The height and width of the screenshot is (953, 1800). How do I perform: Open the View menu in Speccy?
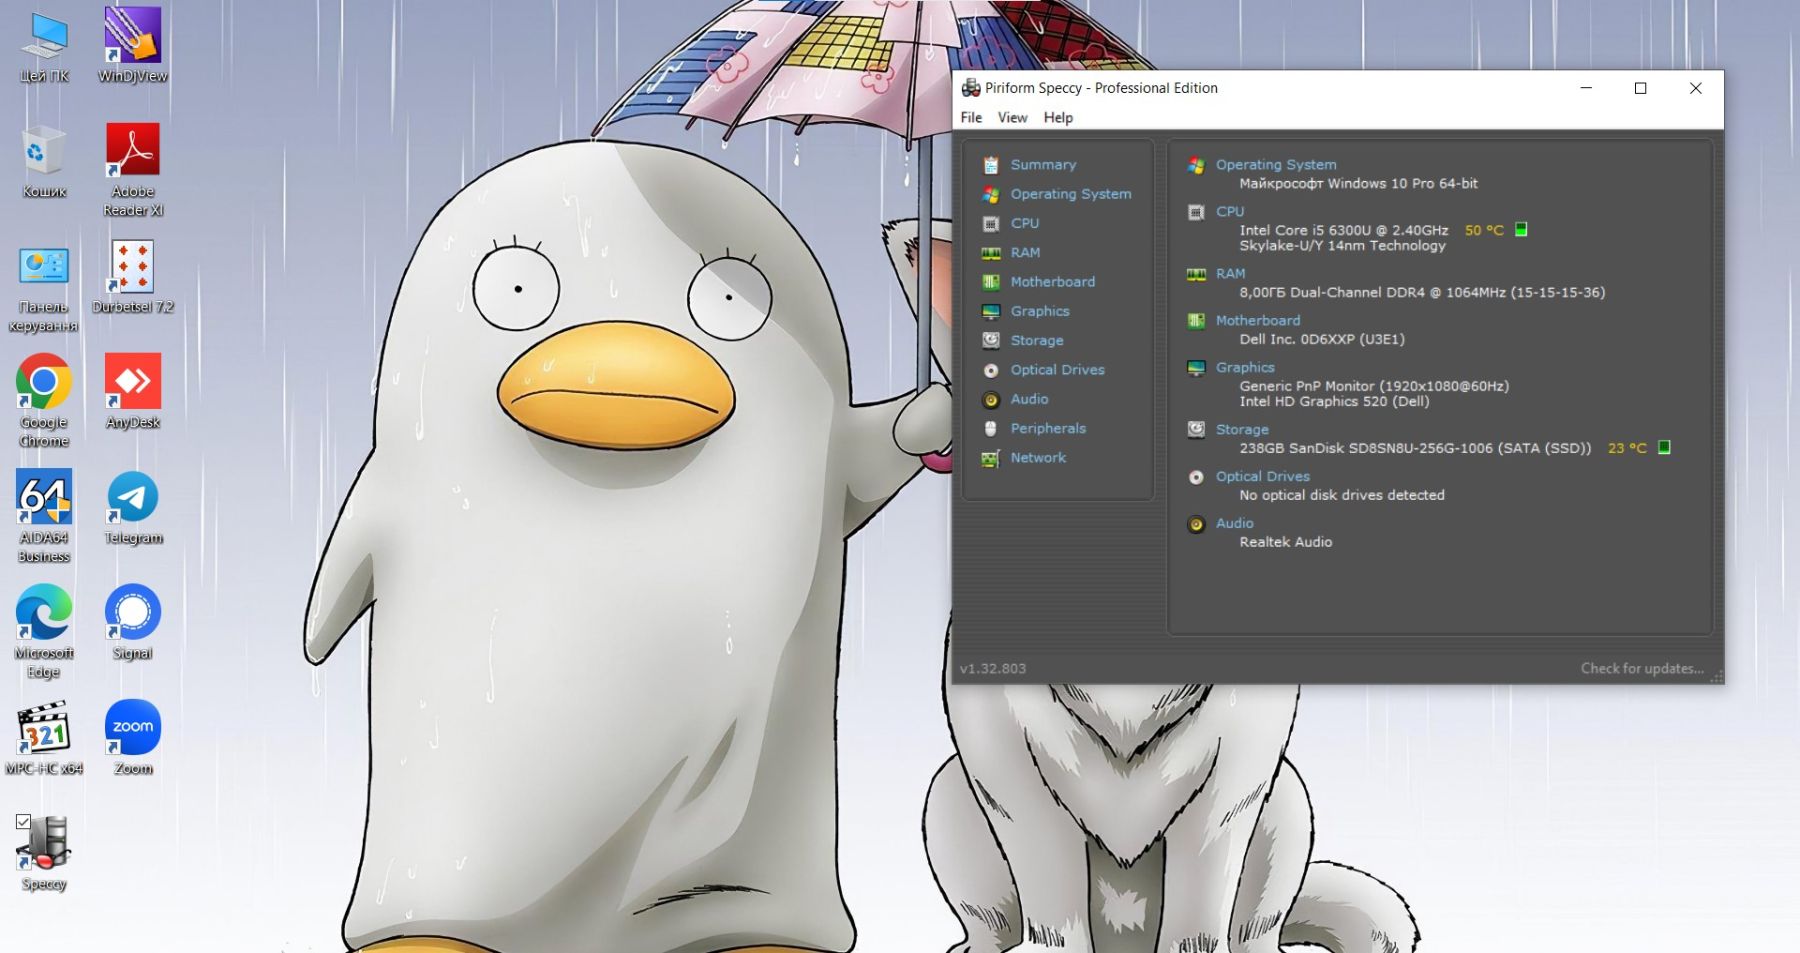pyautogui.click(x=1012, y=117)
